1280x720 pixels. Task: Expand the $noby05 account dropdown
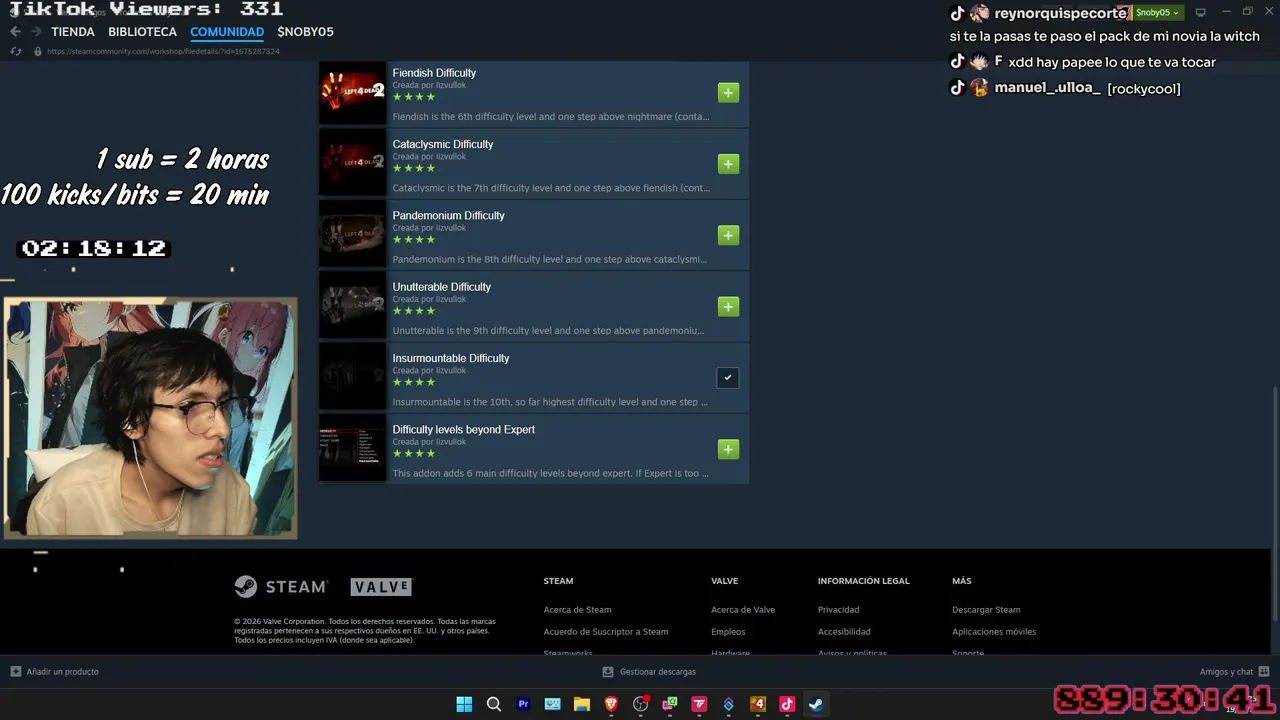point(1158,13)
